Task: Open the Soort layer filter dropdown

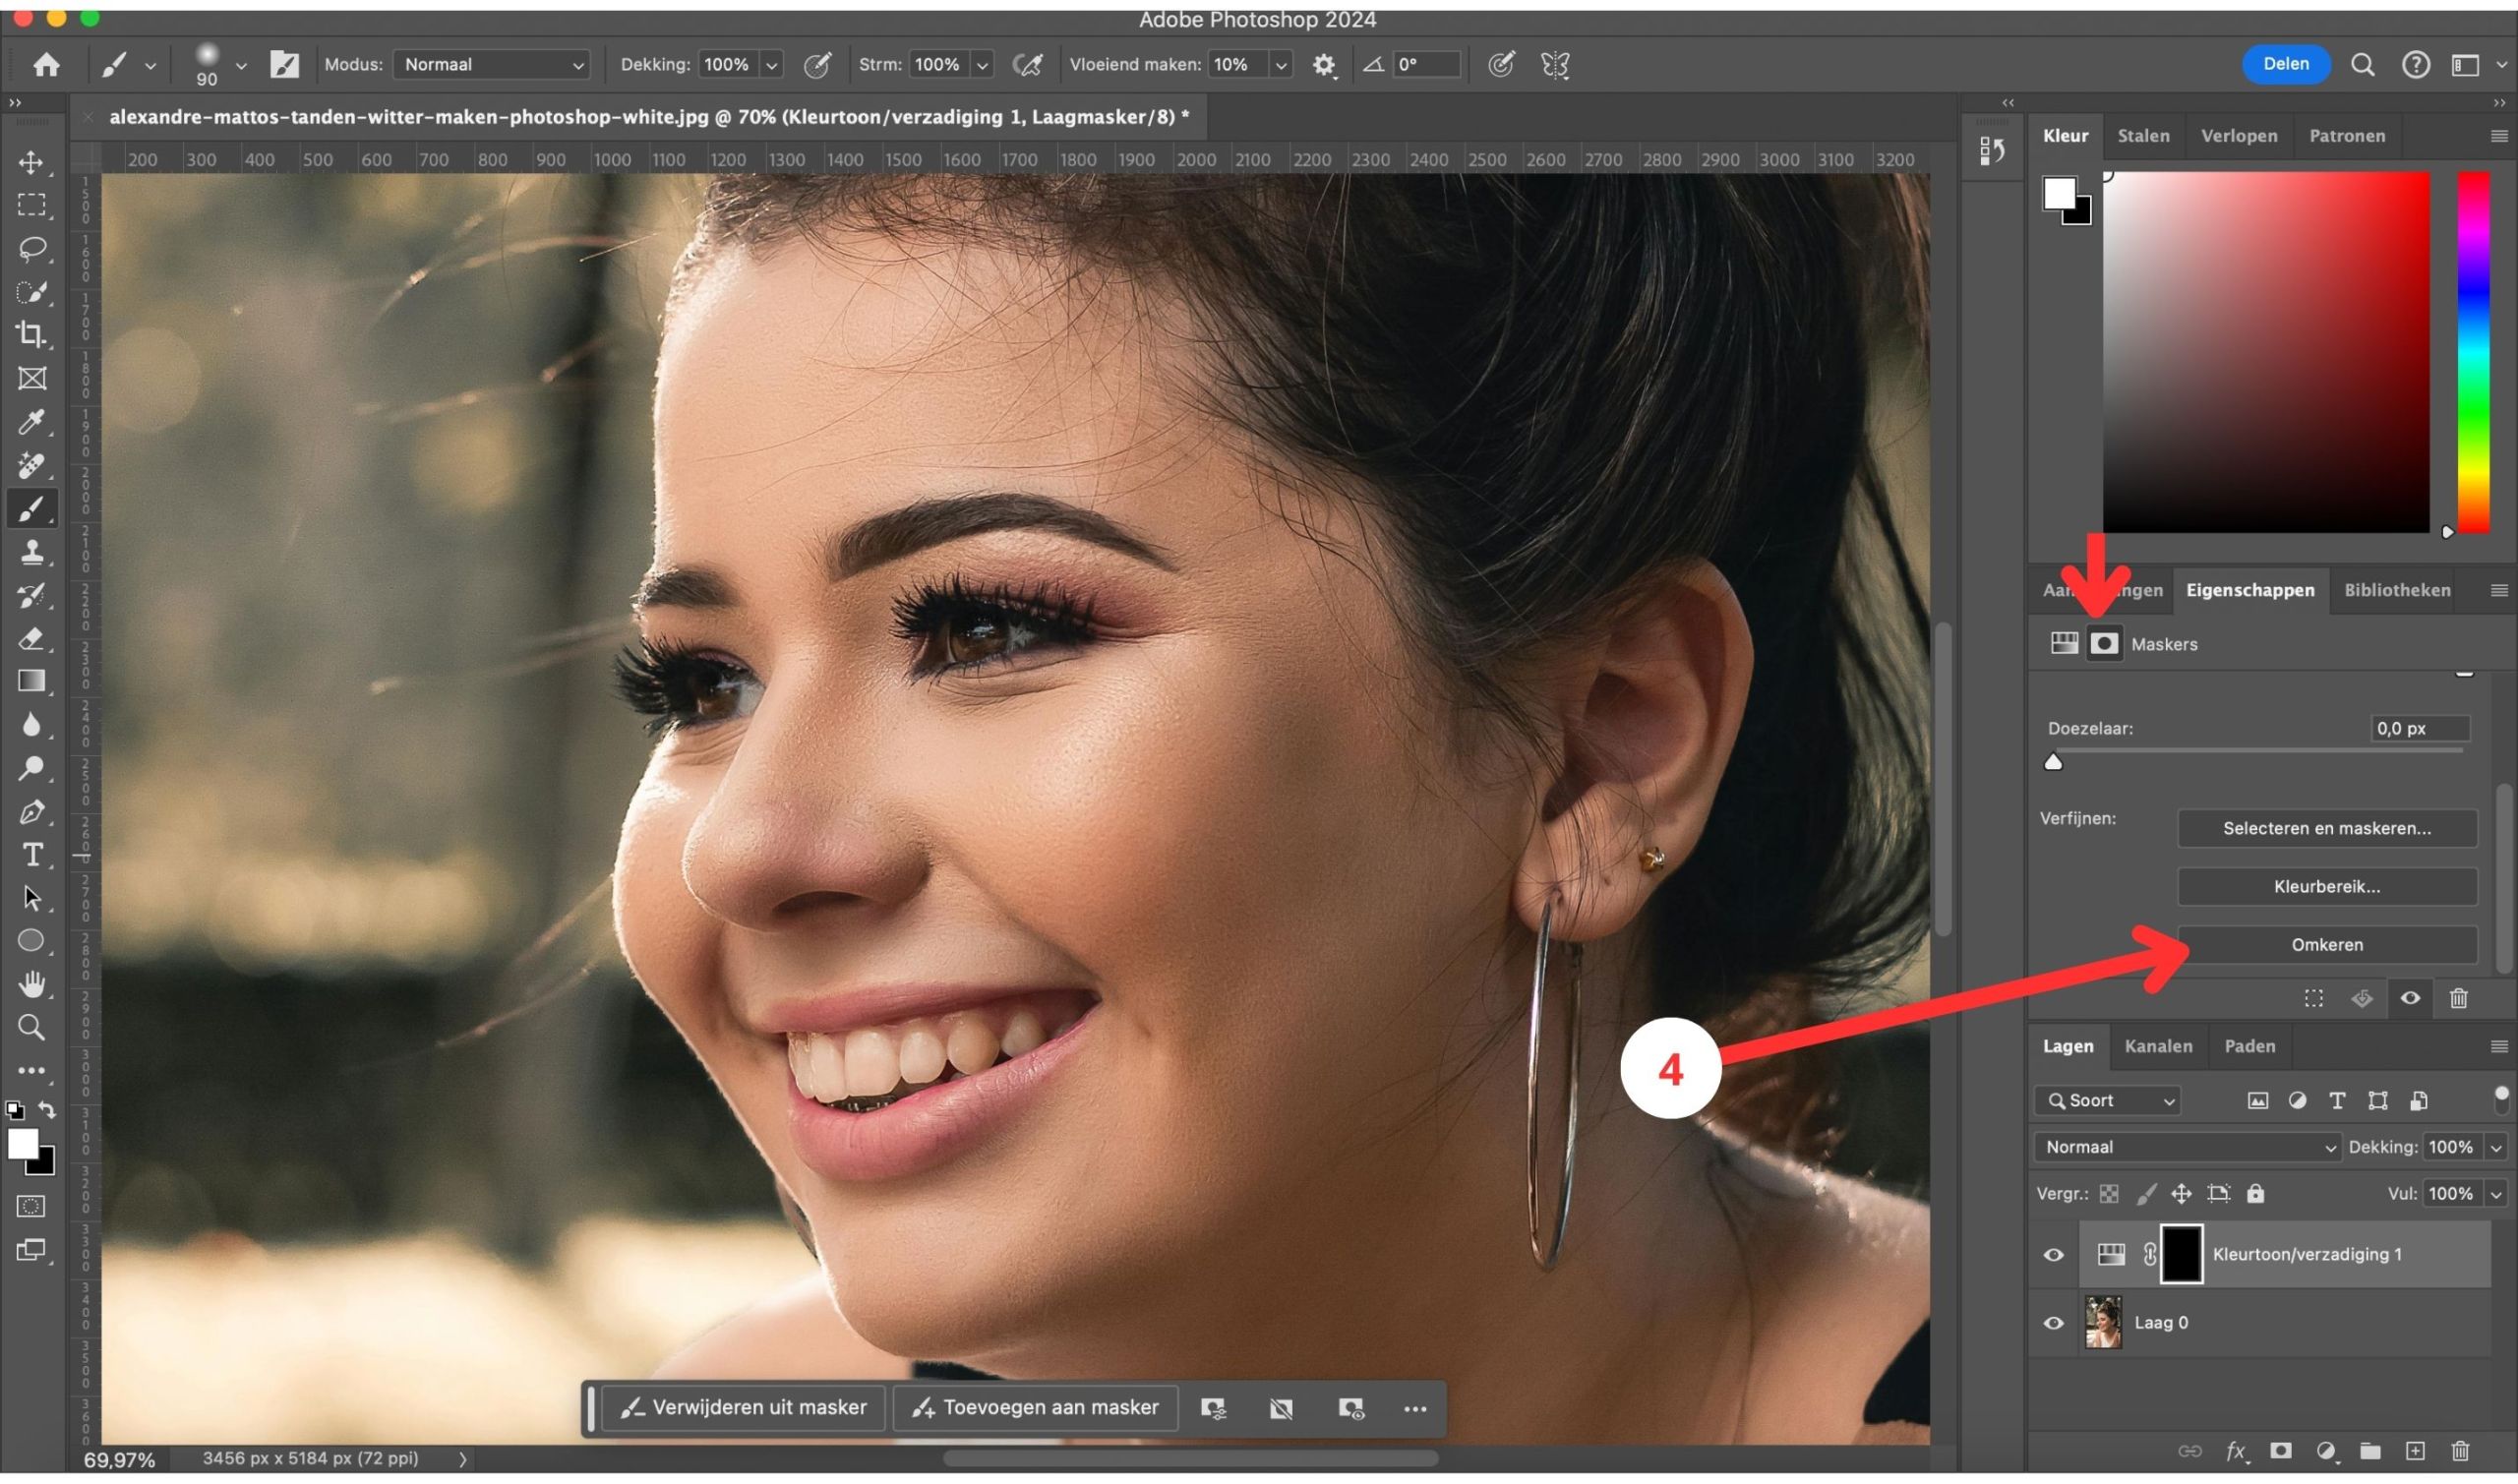Action: click(x=2107, y=1100)
